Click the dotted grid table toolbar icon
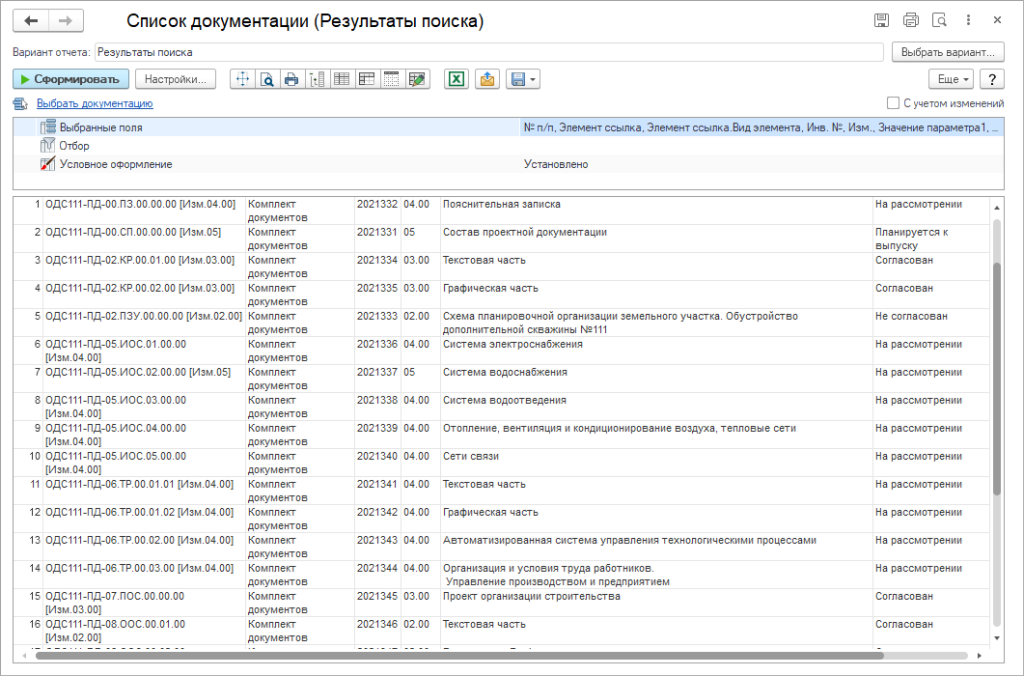The width and height of the screenshot is (1024, 676). [391, 79]
